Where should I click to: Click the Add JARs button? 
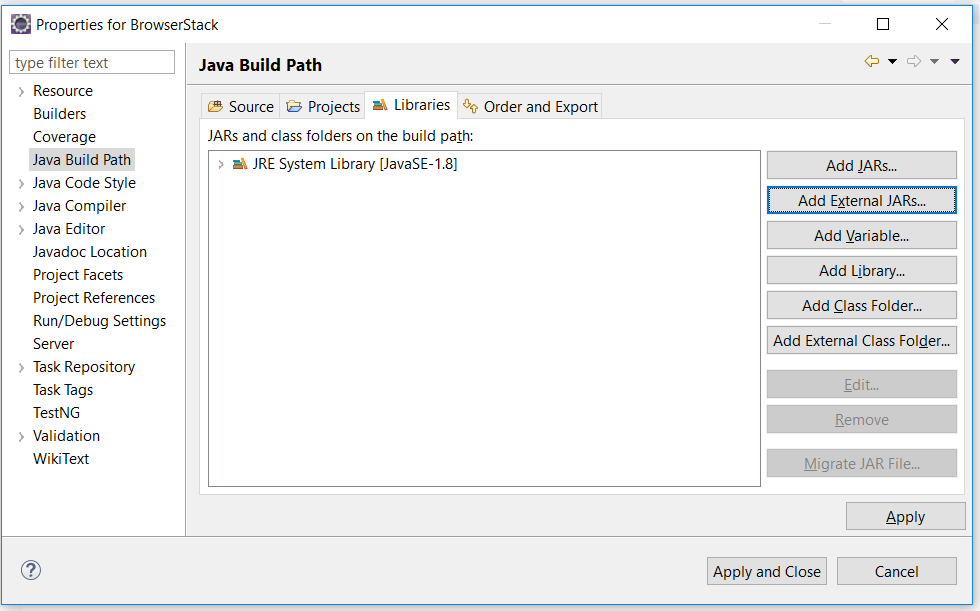(x=861, y=166)
